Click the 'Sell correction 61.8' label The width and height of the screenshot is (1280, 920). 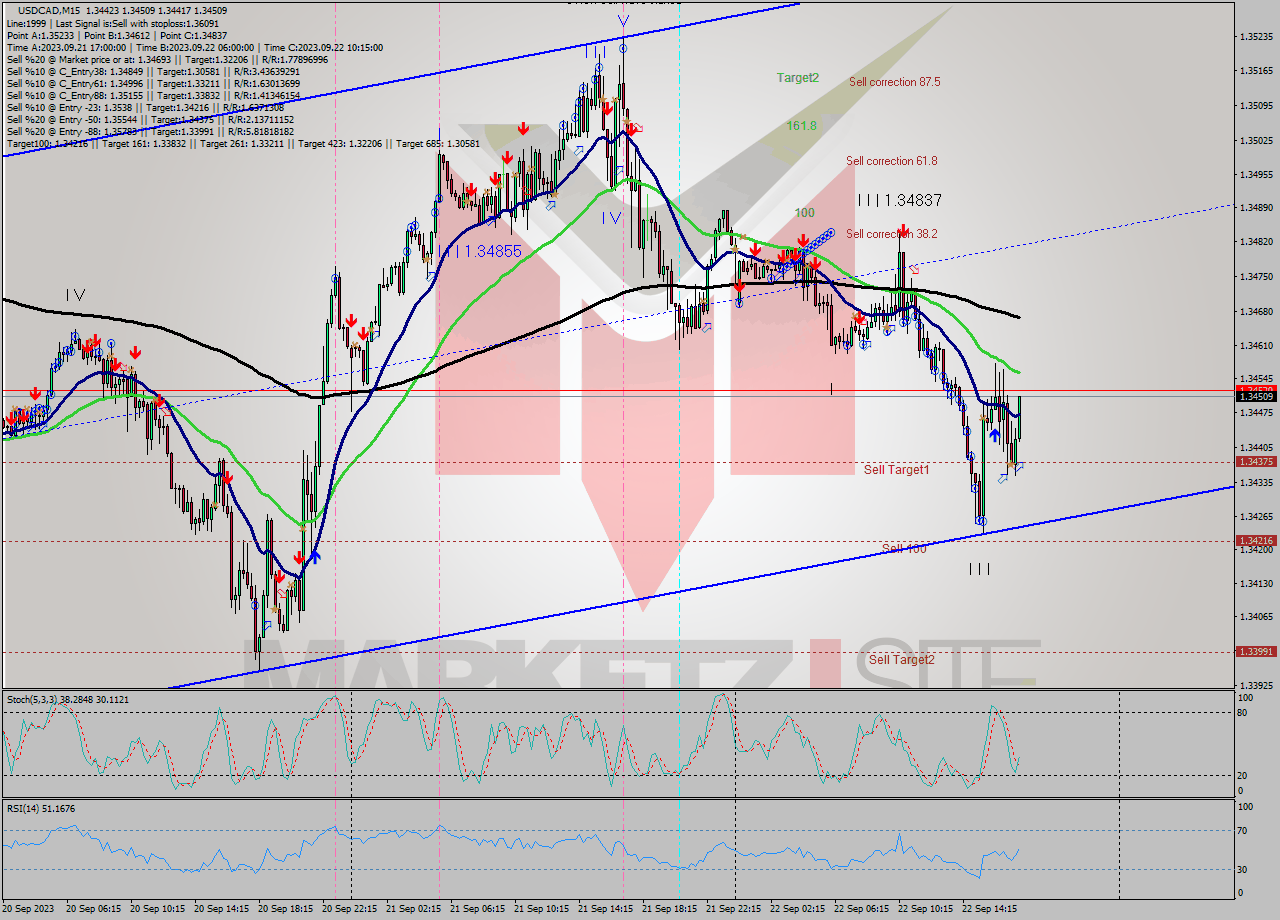click(891, 161)
